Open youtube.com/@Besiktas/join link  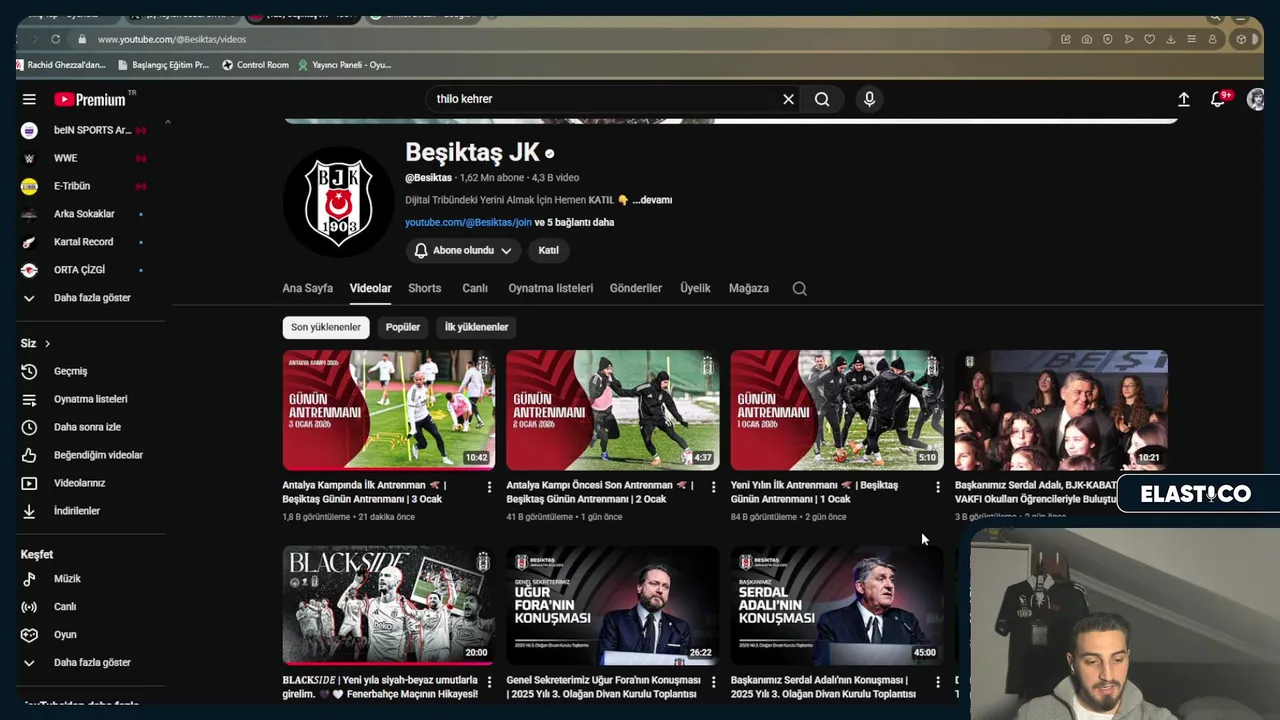[468, 222]
